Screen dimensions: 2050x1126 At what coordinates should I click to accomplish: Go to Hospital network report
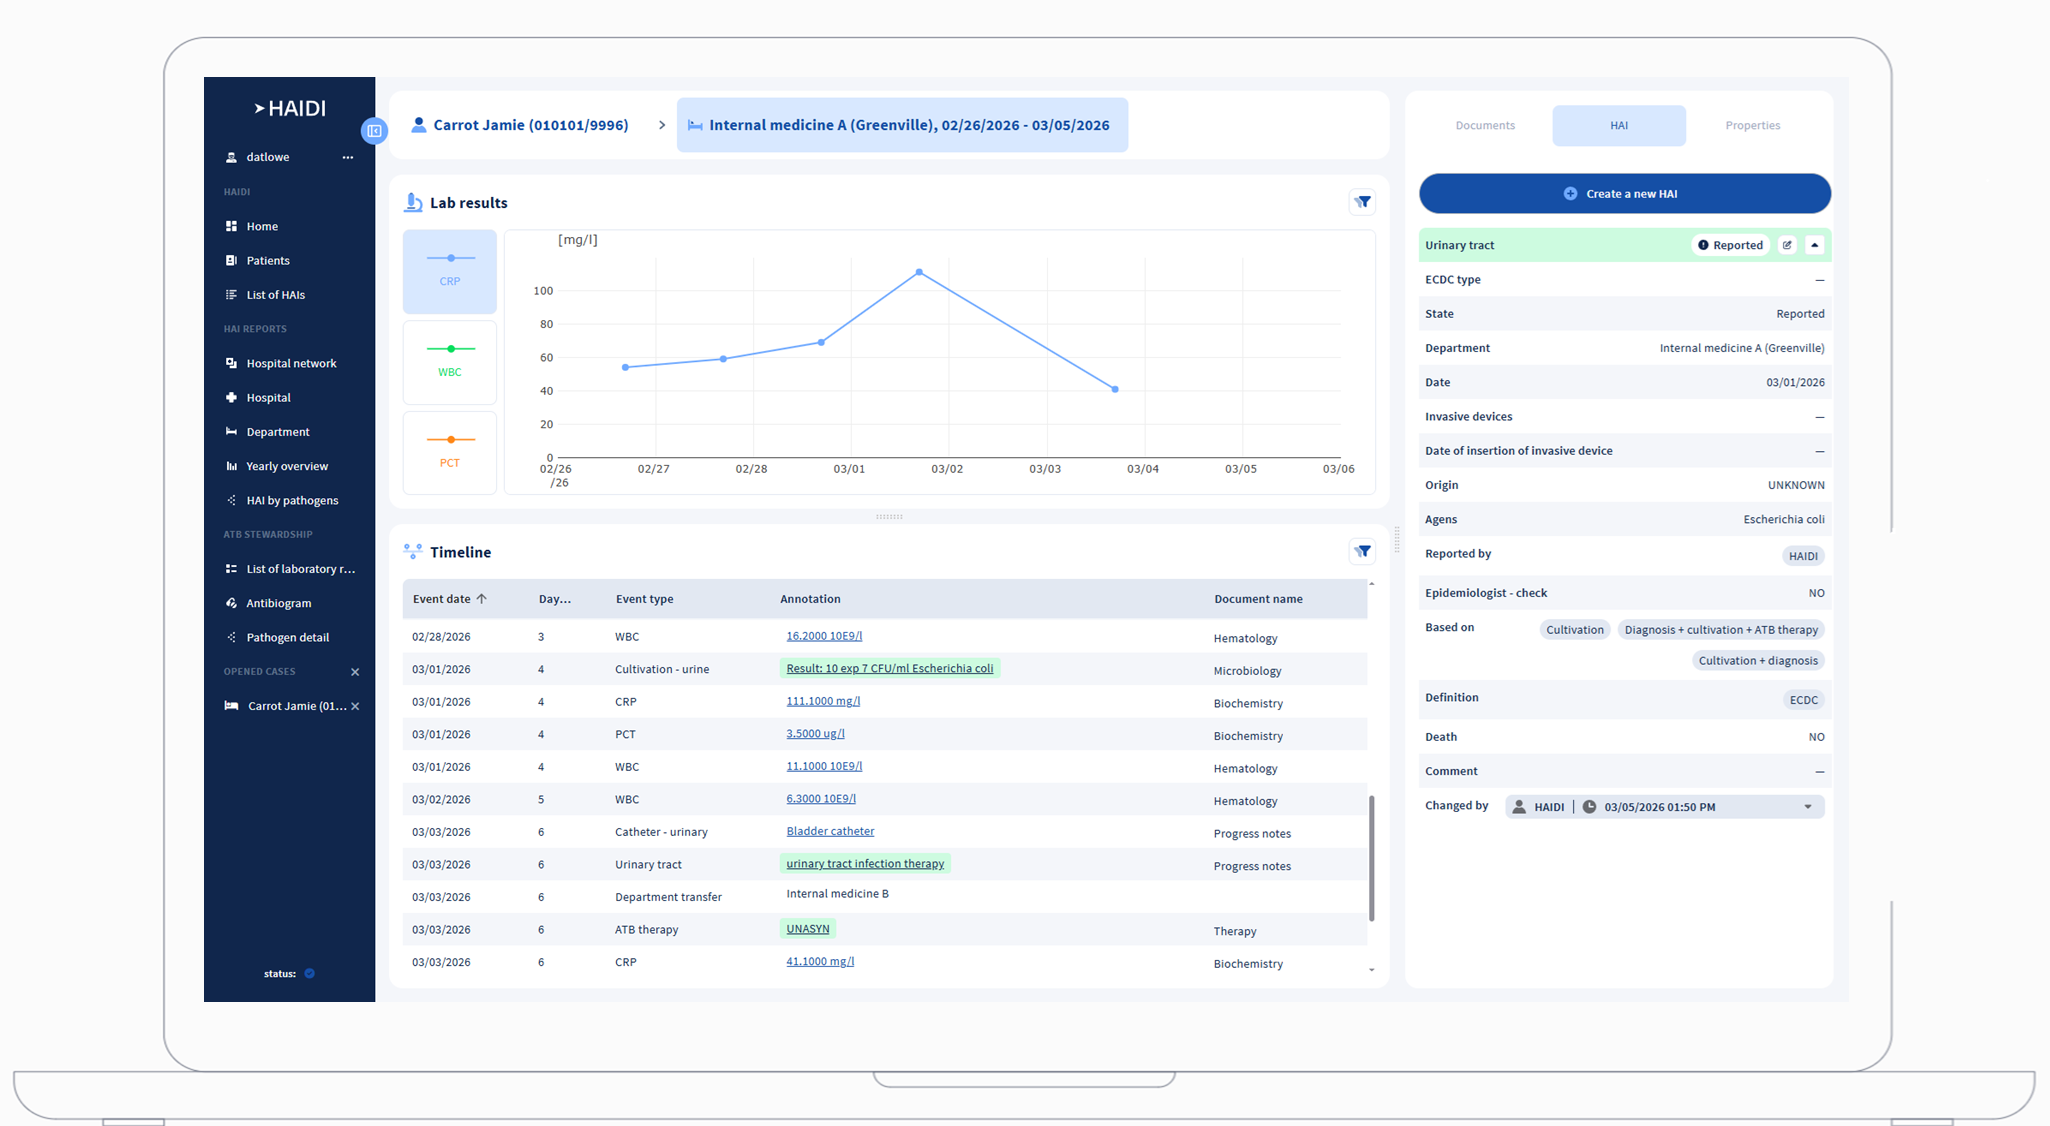point(291,363)
